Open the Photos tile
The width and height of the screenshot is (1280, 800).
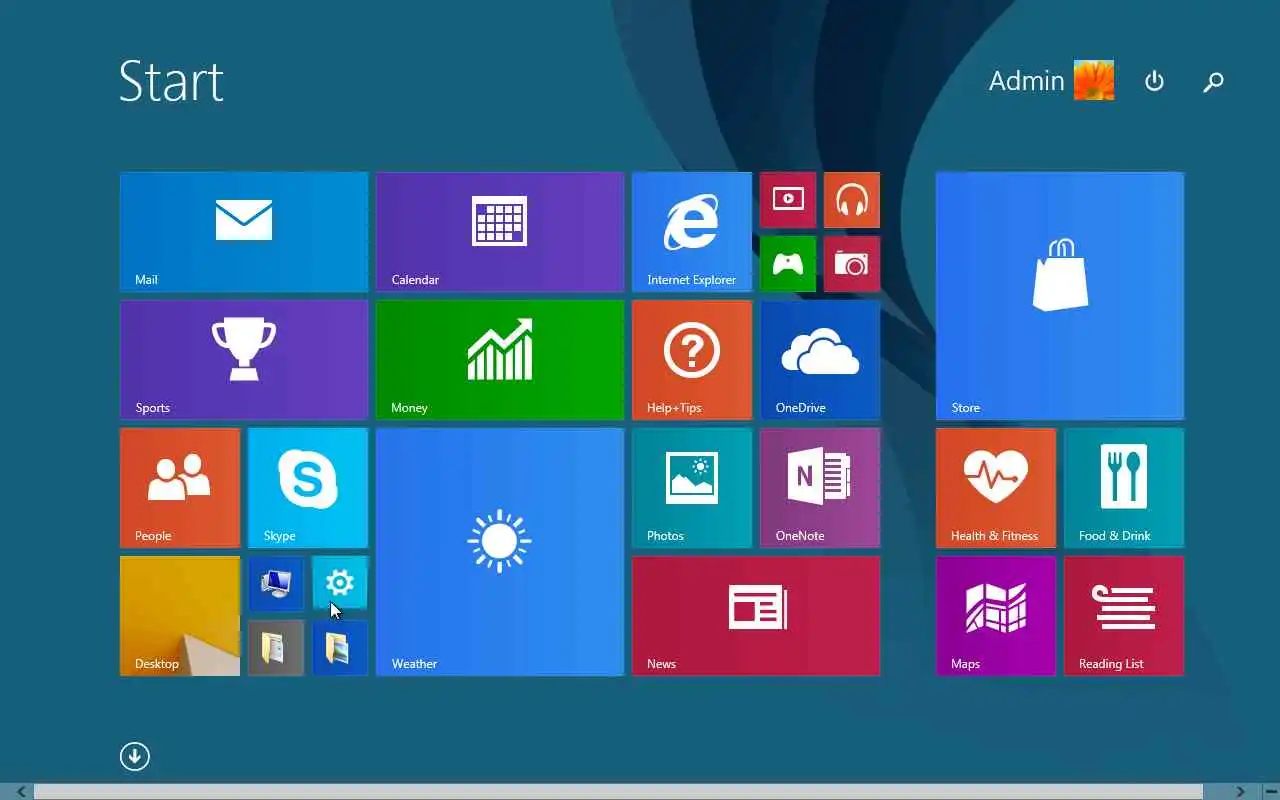coord(692,488)
